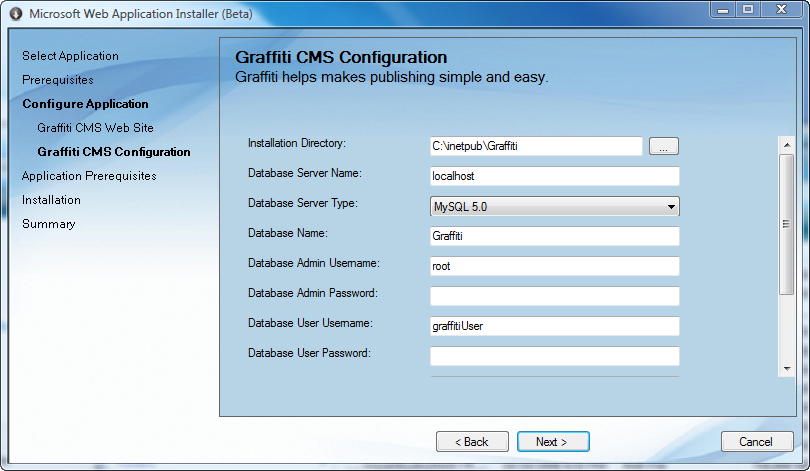Click the Summary step in sidebar
Screen dimensions: 810x471
pyautogui.click(x=49, y=224)
